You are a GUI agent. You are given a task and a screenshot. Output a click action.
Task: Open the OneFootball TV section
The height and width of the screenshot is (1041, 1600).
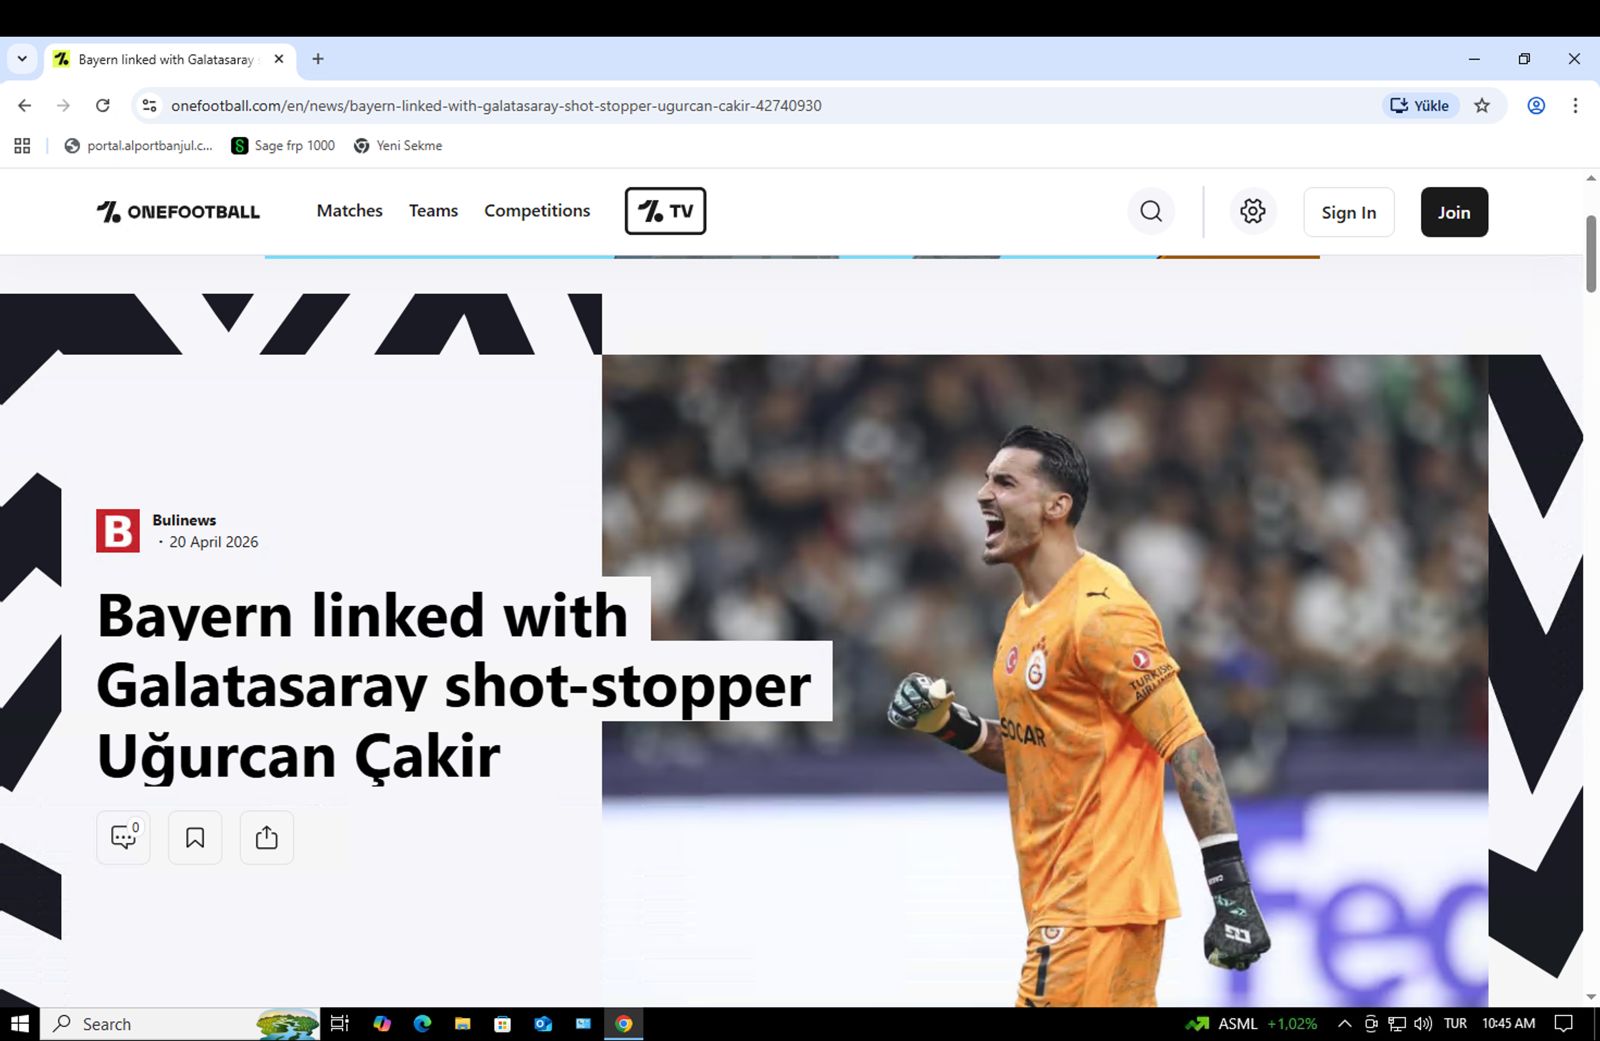pyautogui.click(x=665, y=211)
